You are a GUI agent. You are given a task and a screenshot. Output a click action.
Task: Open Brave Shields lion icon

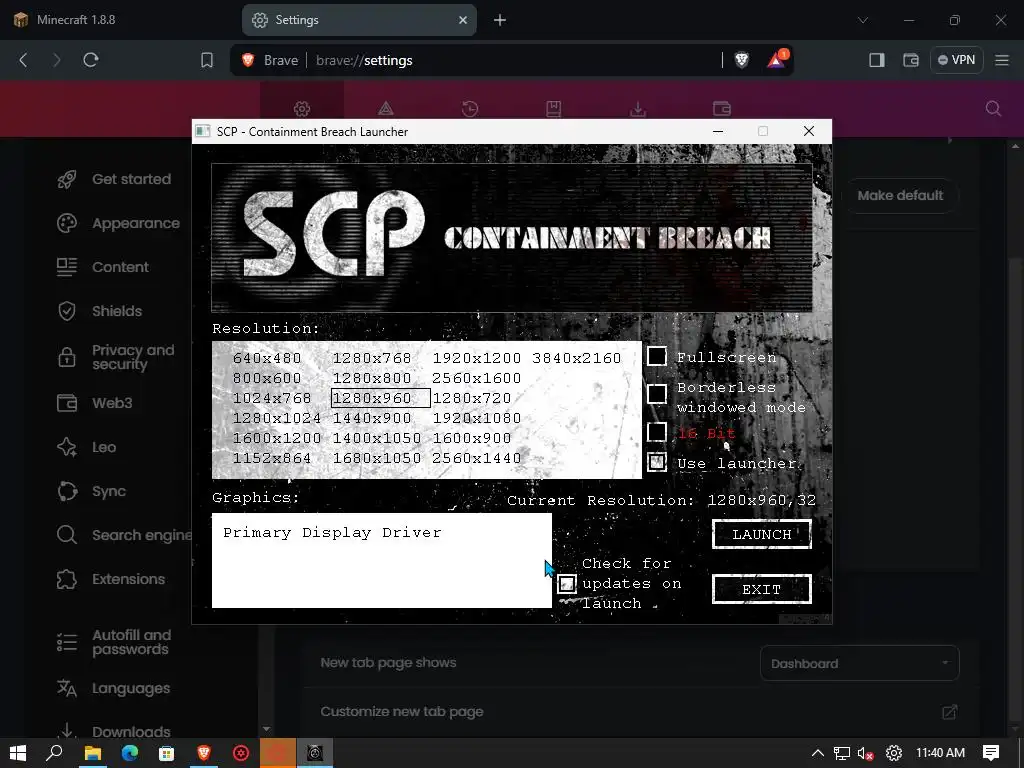[x=741, y=60]
